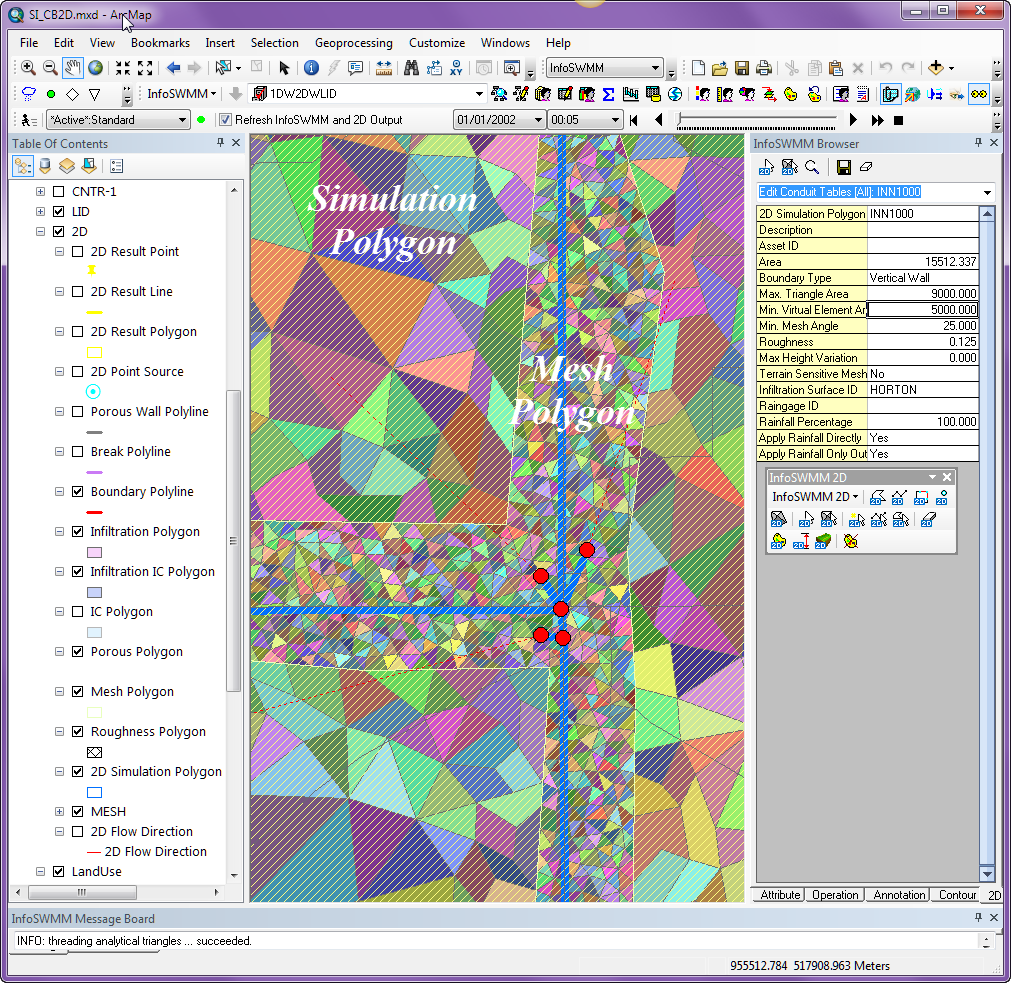Screen dimensions: 1011x983
Task: Enable the Porous Wall Polyline layer
Action: click(x=78, y=412)
